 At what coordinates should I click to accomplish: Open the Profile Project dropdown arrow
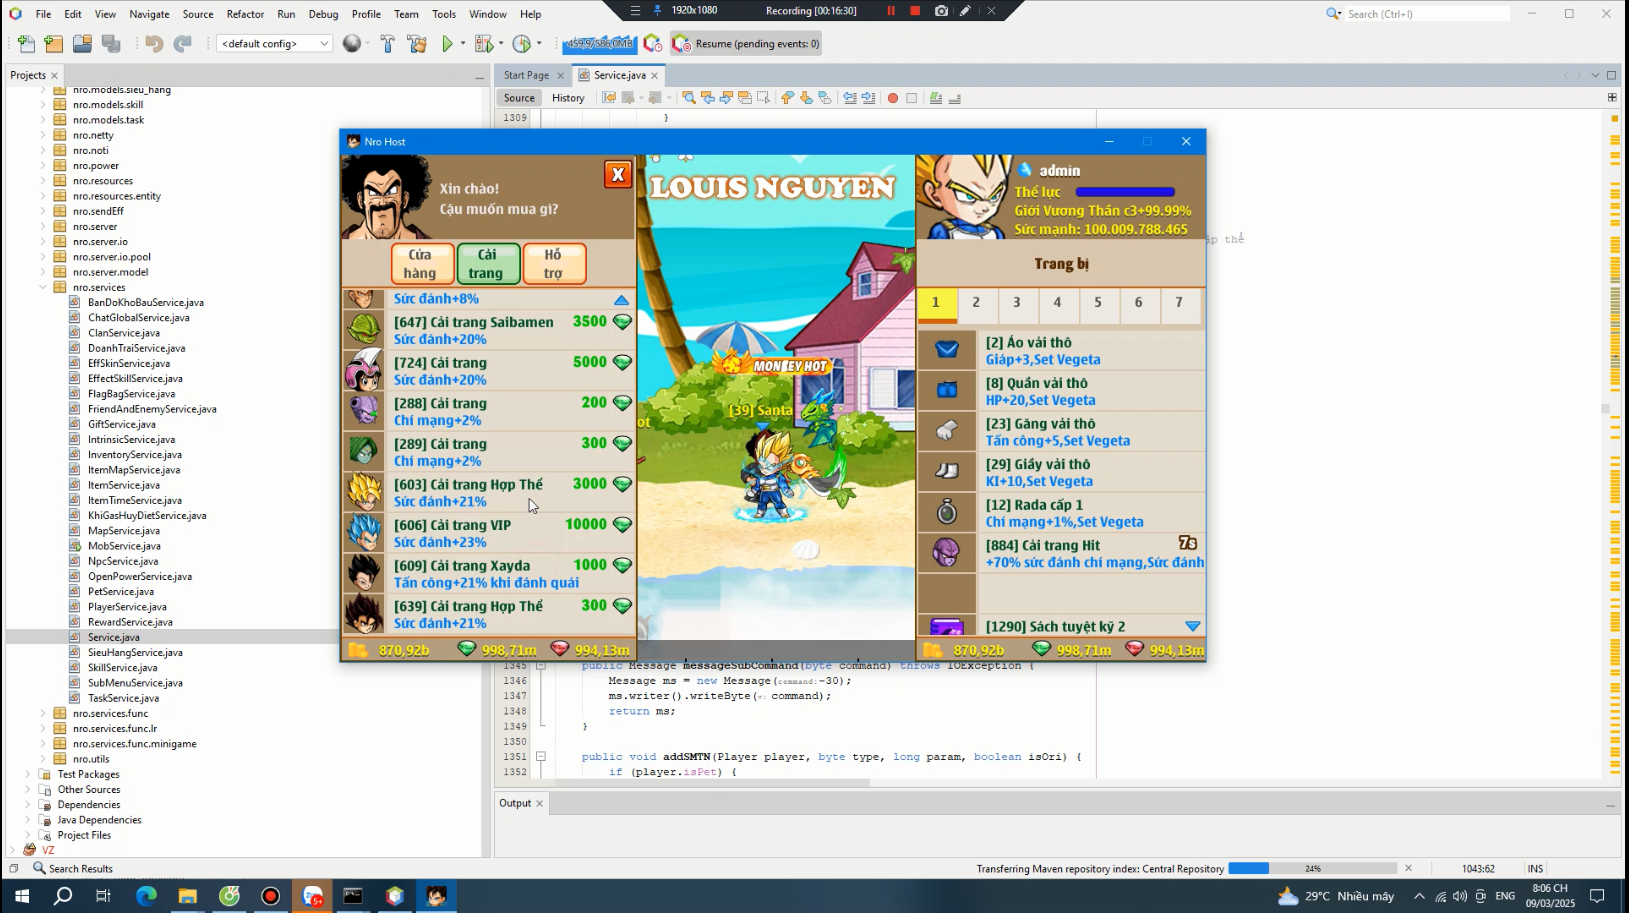539,44
